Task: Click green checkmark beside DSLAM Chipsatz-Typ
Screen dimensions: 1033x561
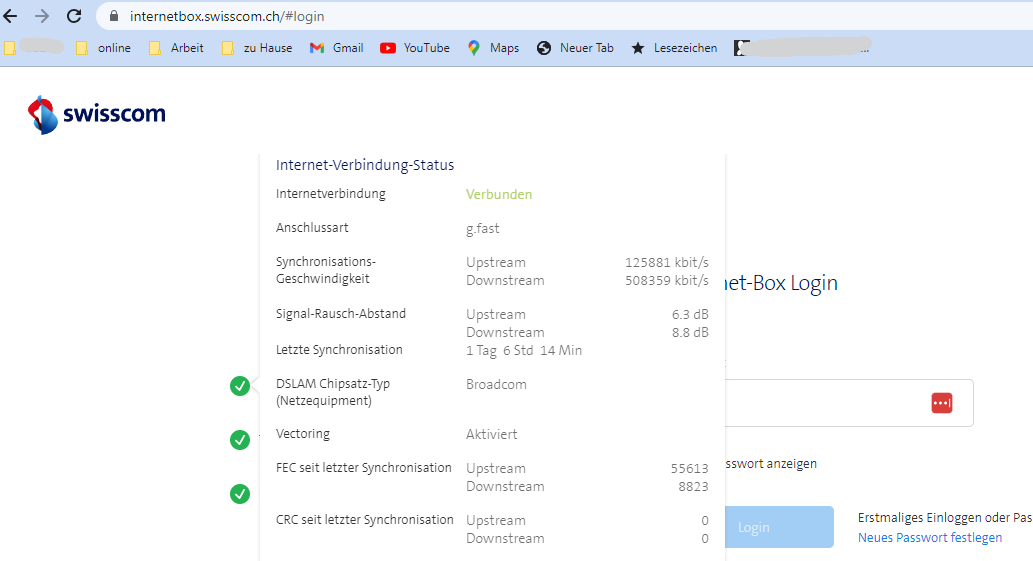Action: 240,386
